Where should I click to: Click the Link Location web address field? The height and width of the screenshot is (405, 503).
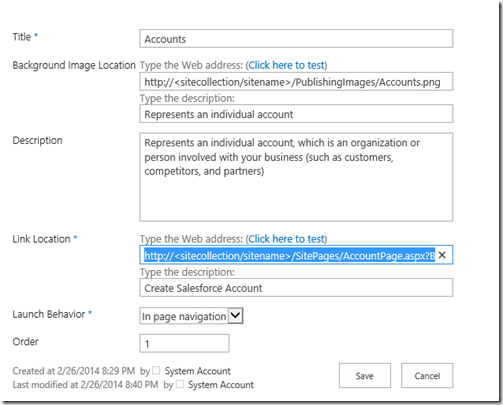coord(296,255)
